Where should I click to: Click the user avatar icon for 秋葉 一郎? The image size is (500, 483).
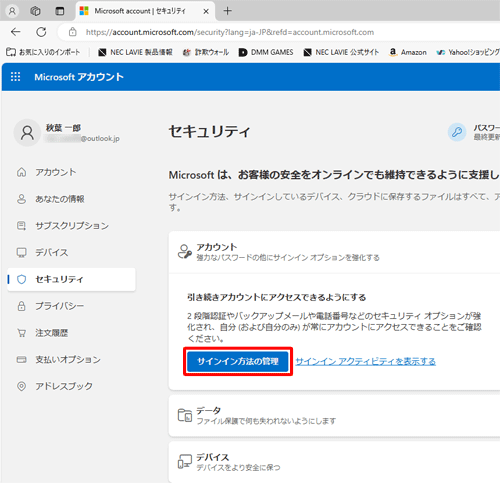pos(27,133)
